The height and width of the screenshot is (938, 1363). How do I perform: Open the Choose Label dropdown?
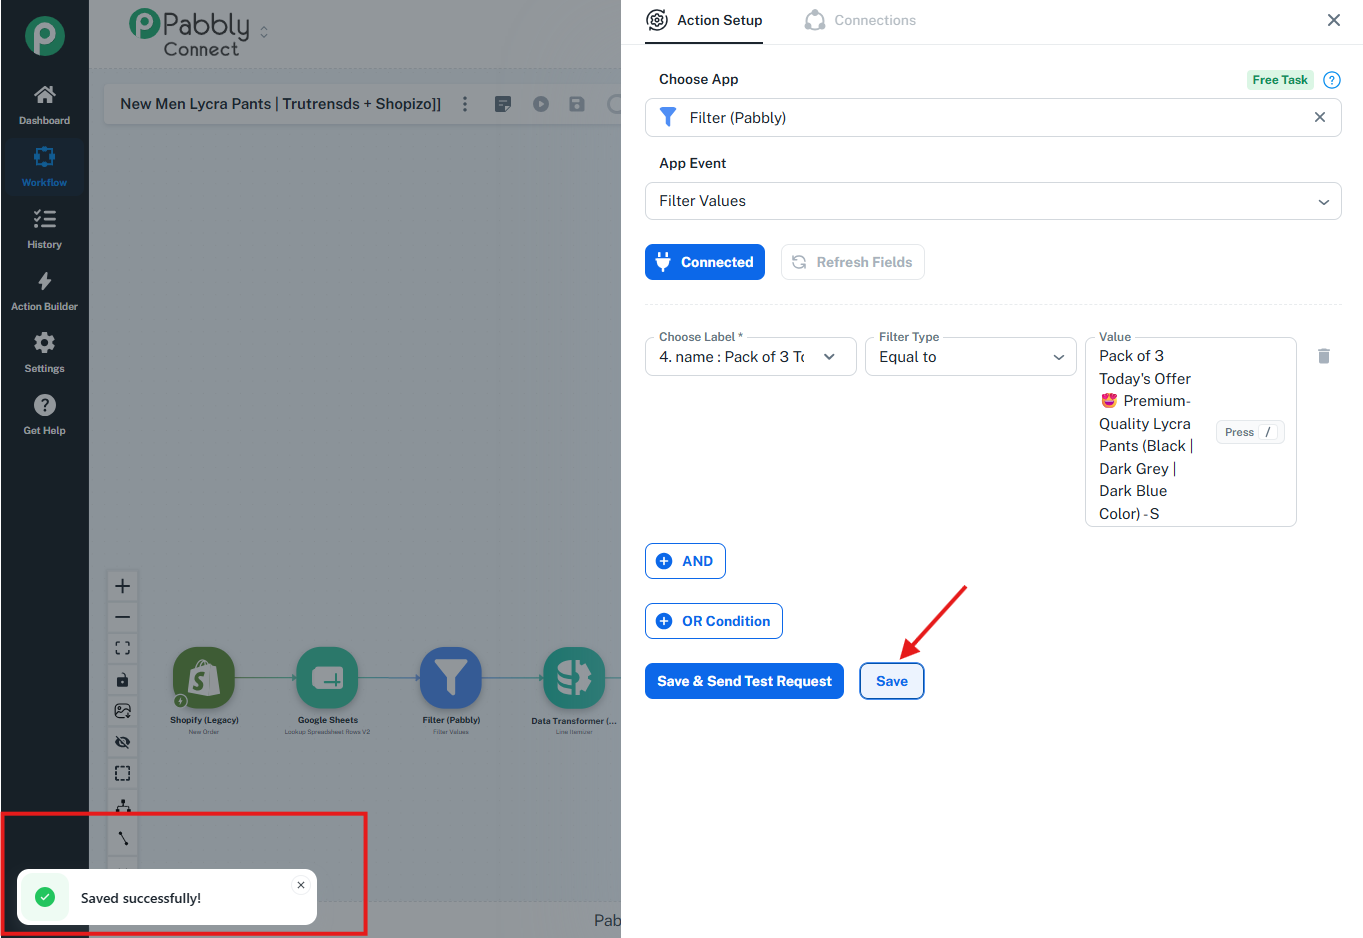pos(751,357)
